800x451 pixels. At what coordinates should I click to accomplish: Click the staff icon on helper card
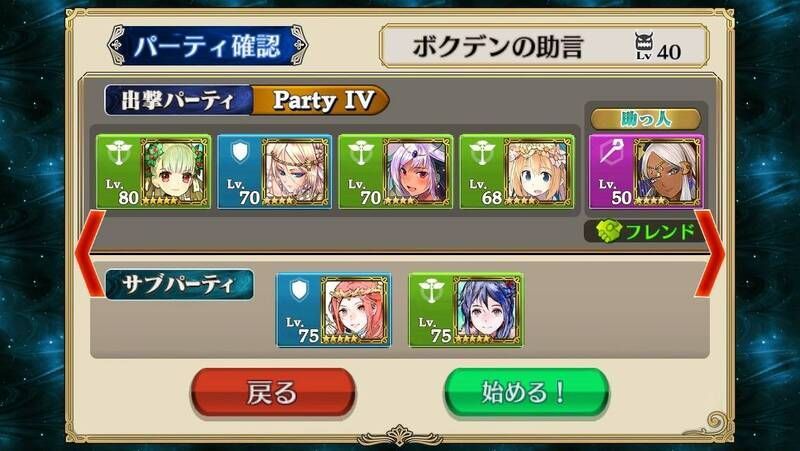click(611, 153)
